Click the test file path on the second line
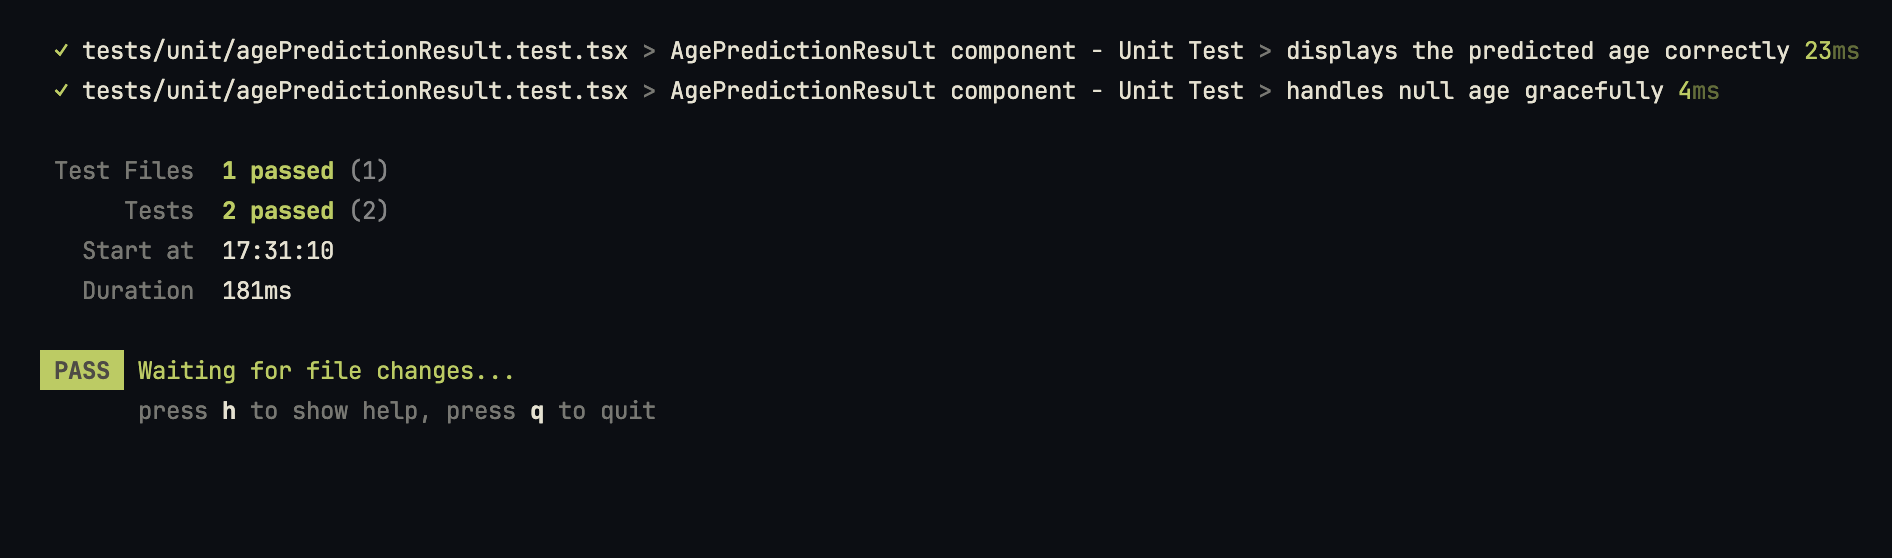The image size is (1892, 558). pyautogui.click(x=355, y=91)
